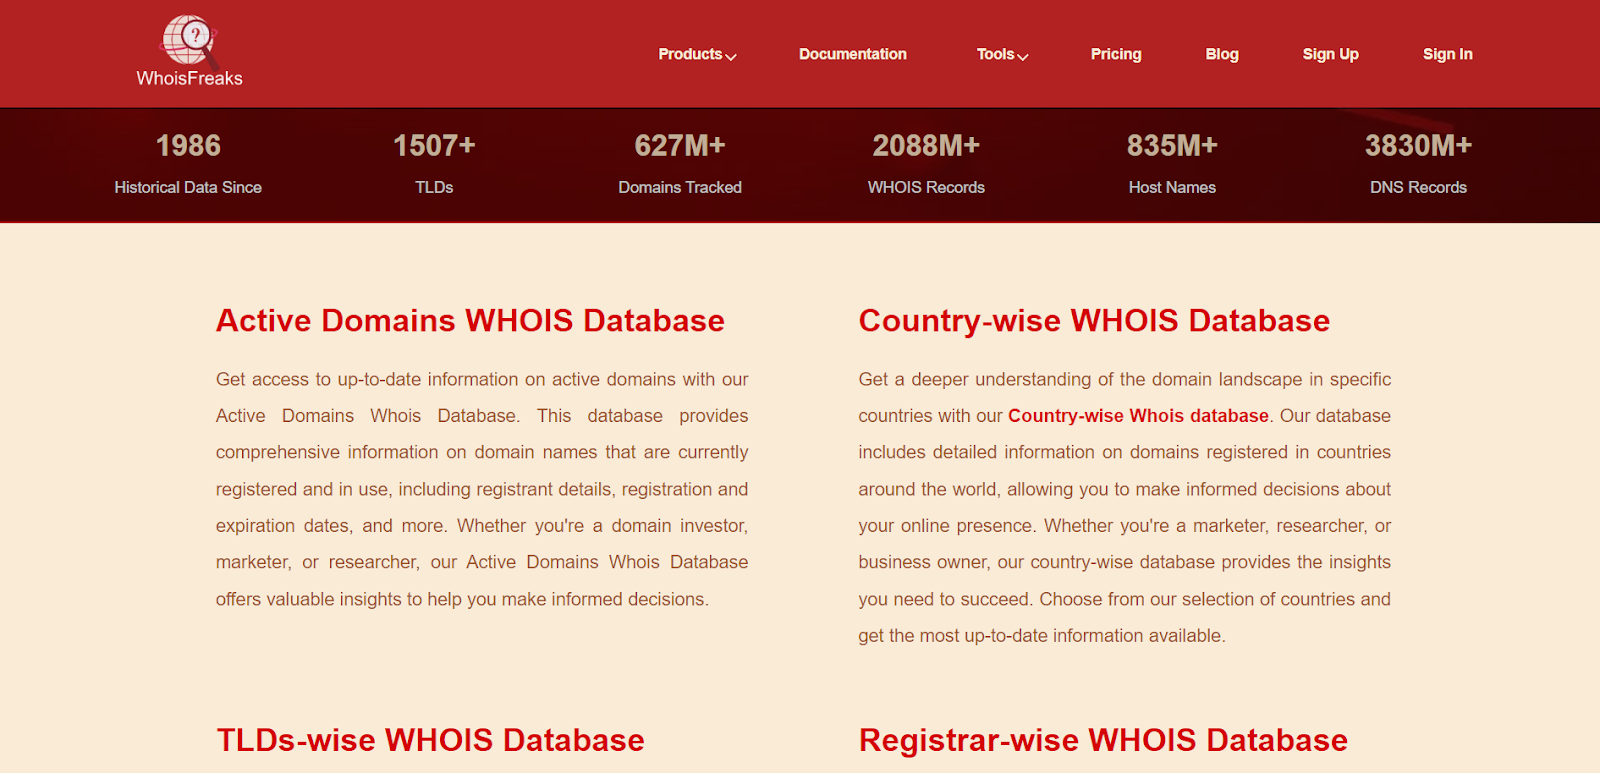Expand the Products dropdown menu
This screenshot has width=1600, height=773.
coord(696,54)
